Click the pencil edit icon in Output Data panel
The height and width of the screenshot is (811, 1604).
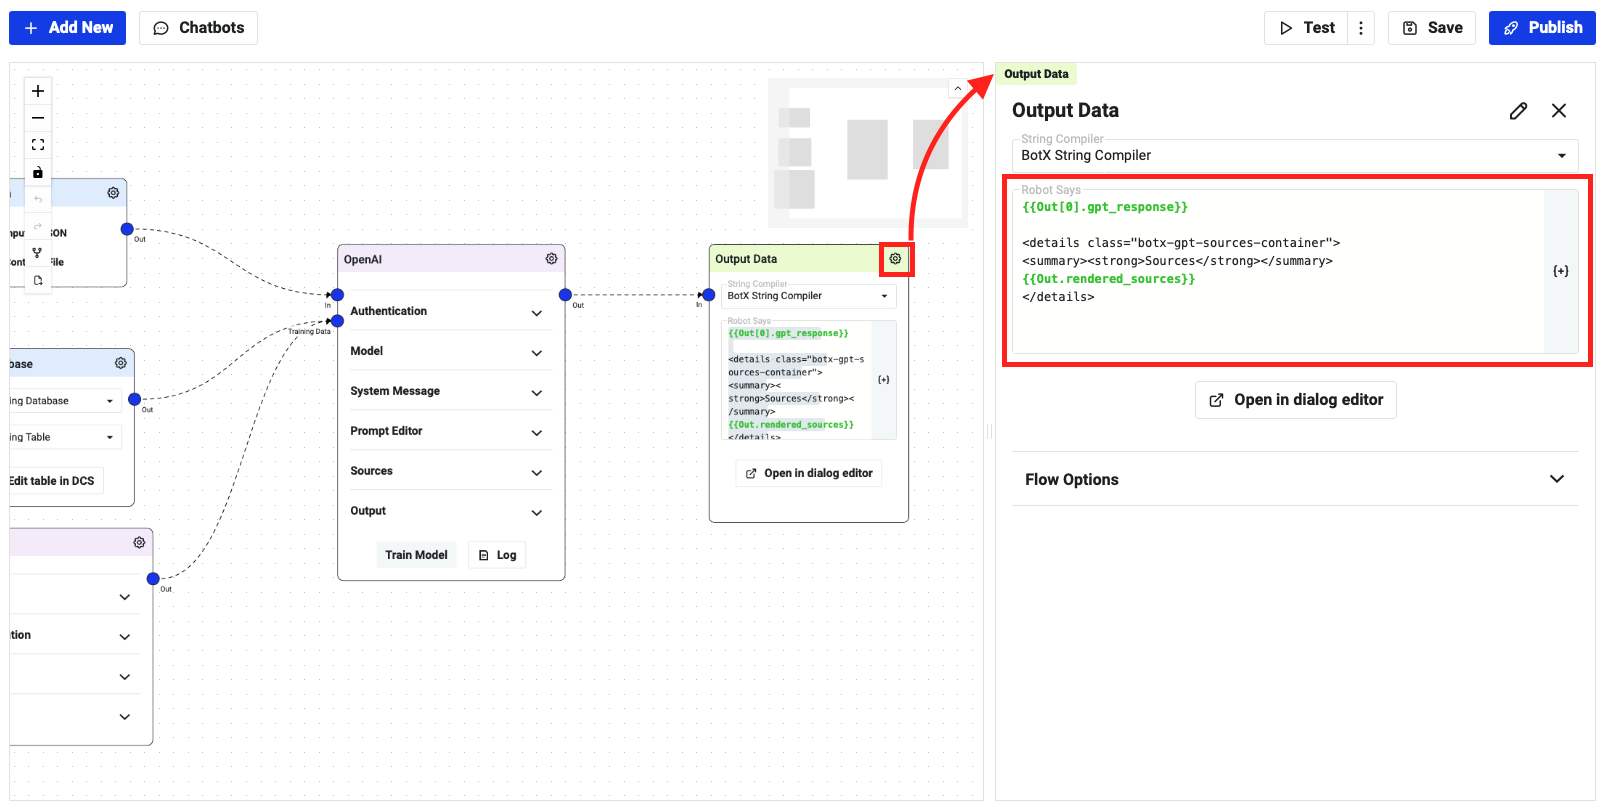pos(1518,111)
